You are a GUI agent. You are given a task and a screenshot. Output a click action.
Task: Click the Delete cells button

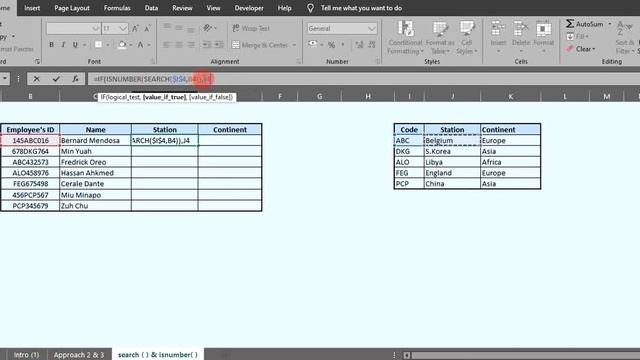coord(520,37)
